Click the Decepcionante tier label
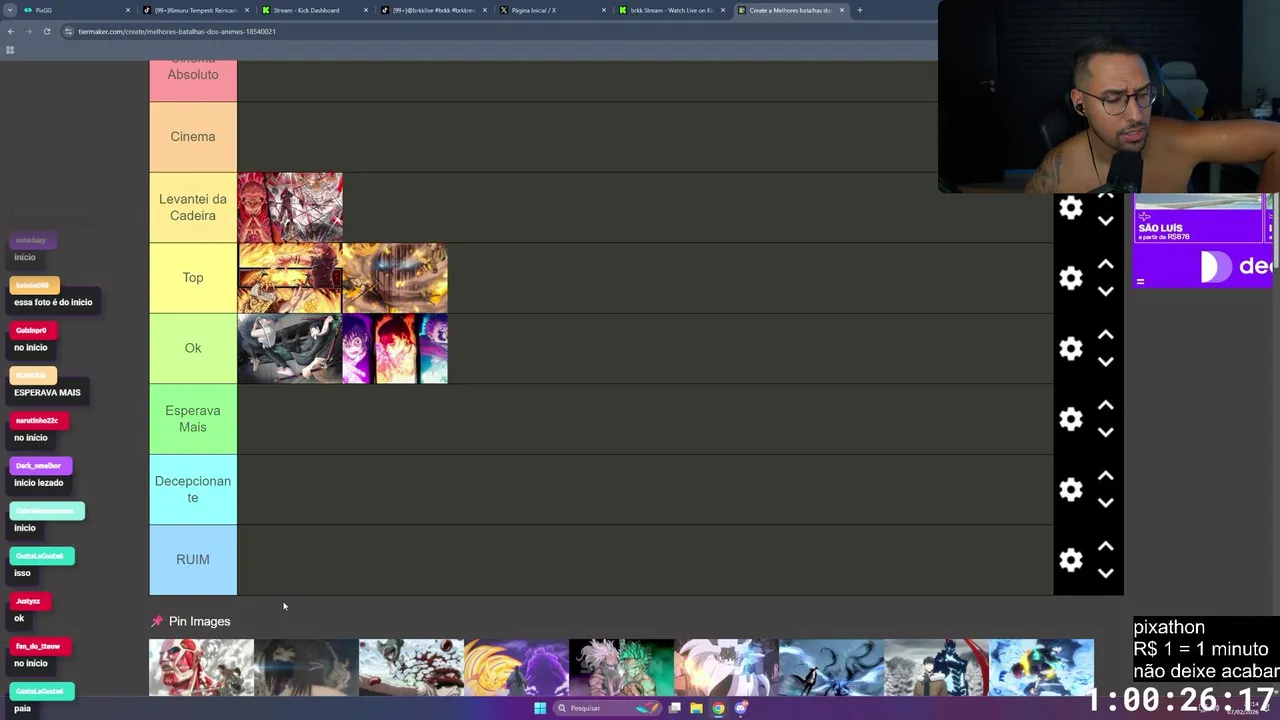This screenshot has height=720, width=1280. pos(193,489)
